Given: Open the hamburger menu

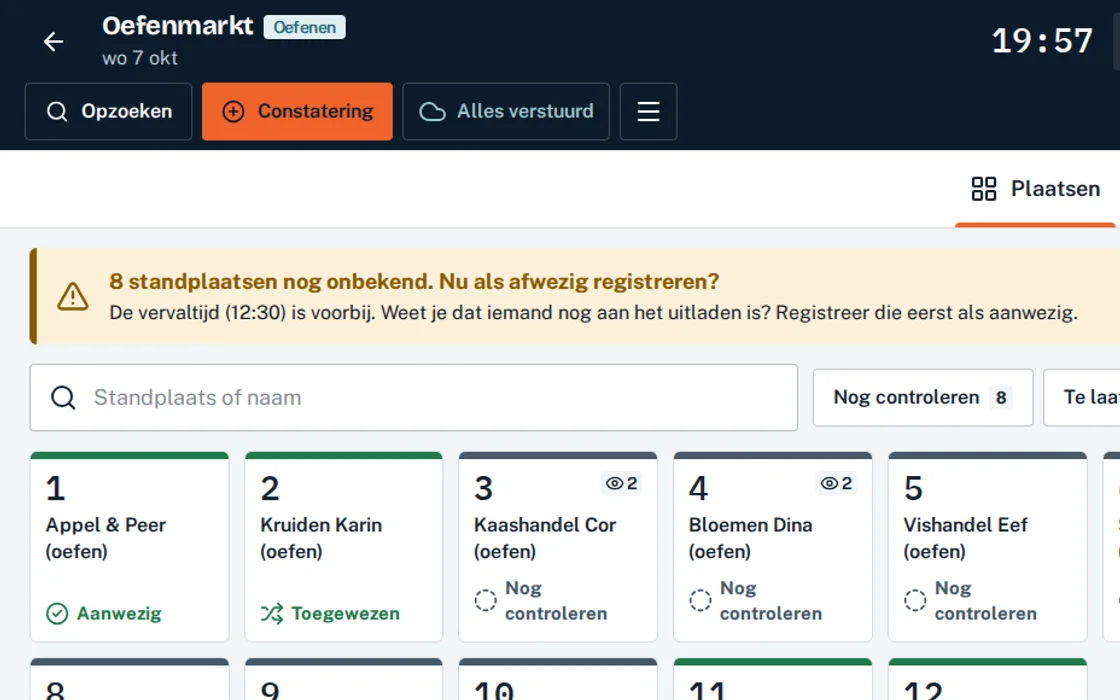Looking at the screenshot, I should 649,111.
